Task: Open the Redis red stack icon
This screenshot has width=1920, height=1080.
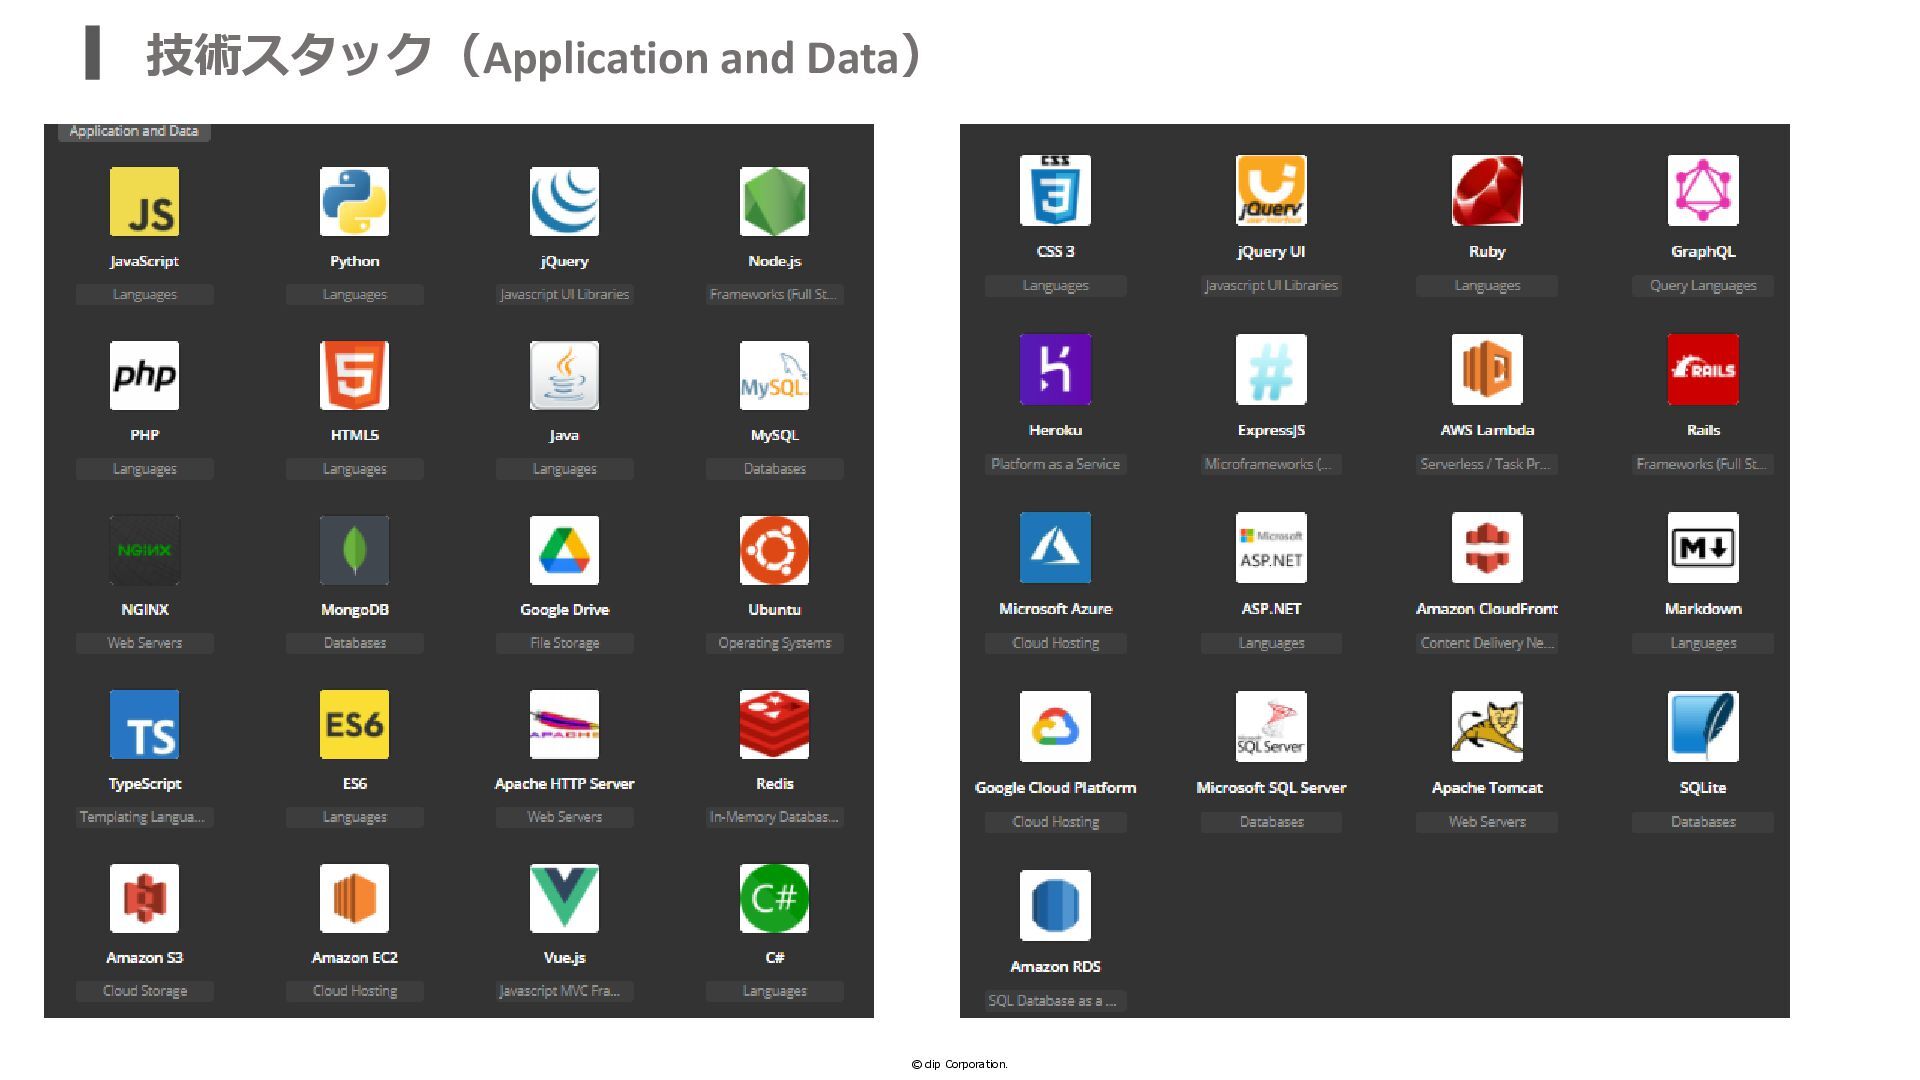Action: [774, 724]
